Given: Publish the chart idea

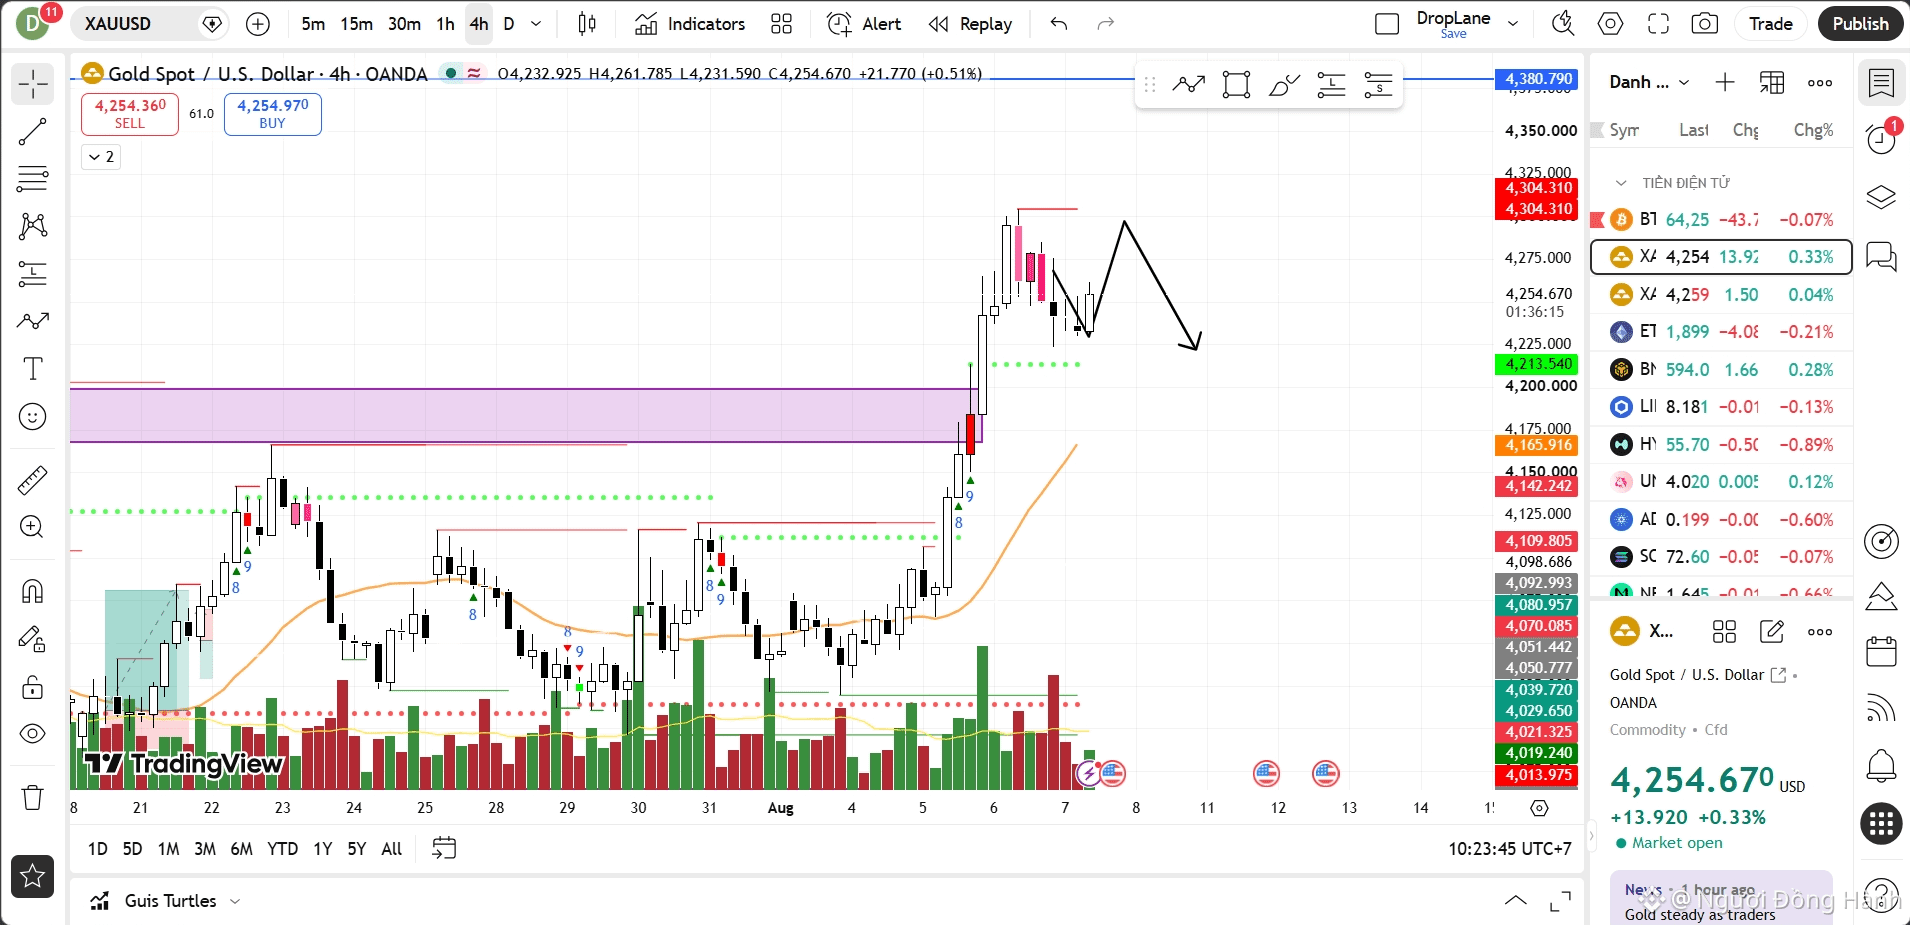Looking at the screenshot, I should coord(1860,24).
